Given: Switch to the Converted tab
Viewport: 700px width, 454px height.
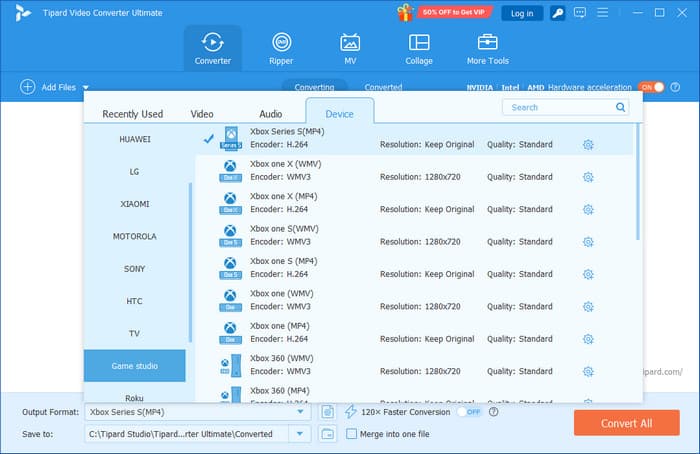Looking at the screenshot, I should click(x=383, y=87).
